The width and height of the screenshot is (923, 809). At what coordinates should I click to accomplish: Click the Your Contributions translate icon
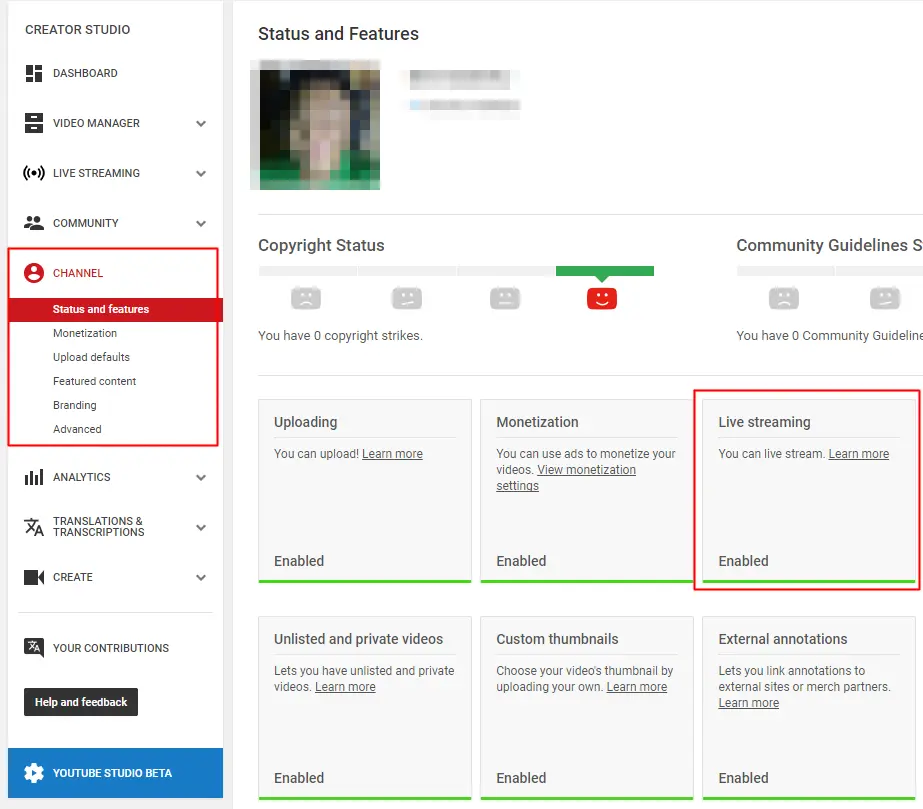click(x=34, y=648)
